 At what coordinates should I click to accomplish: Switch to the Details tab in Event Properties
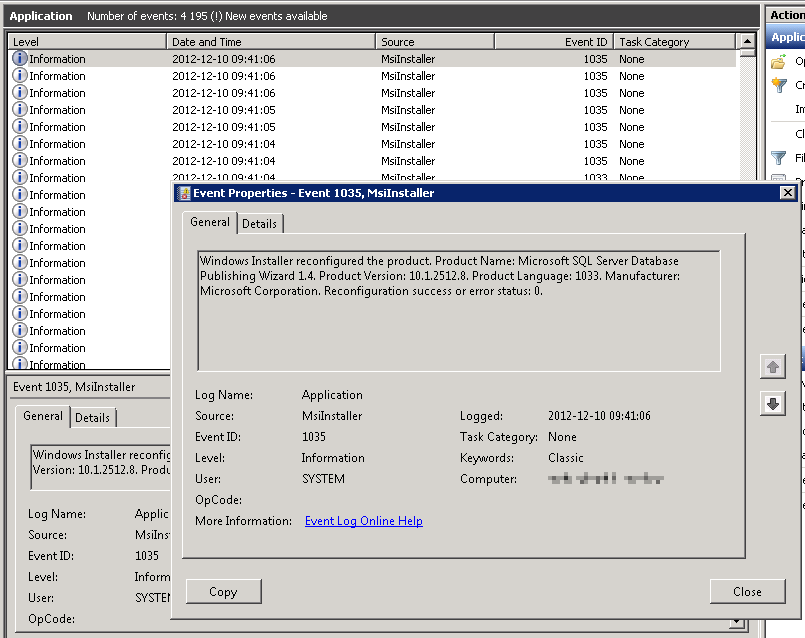[259, 223]
